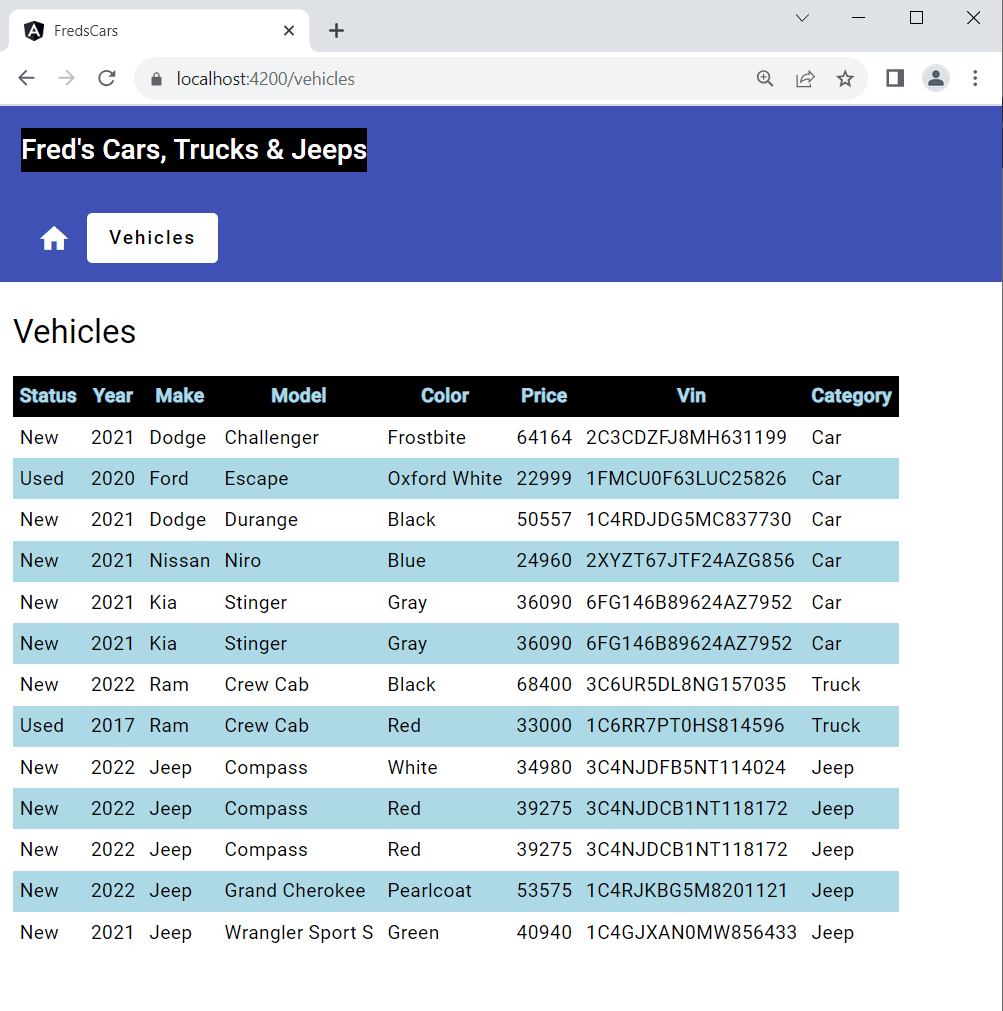Image resolution: width=1003 pixels, height=1011 pixels.
Task: Bookmark page with the star icon
Action: [845, 79]
